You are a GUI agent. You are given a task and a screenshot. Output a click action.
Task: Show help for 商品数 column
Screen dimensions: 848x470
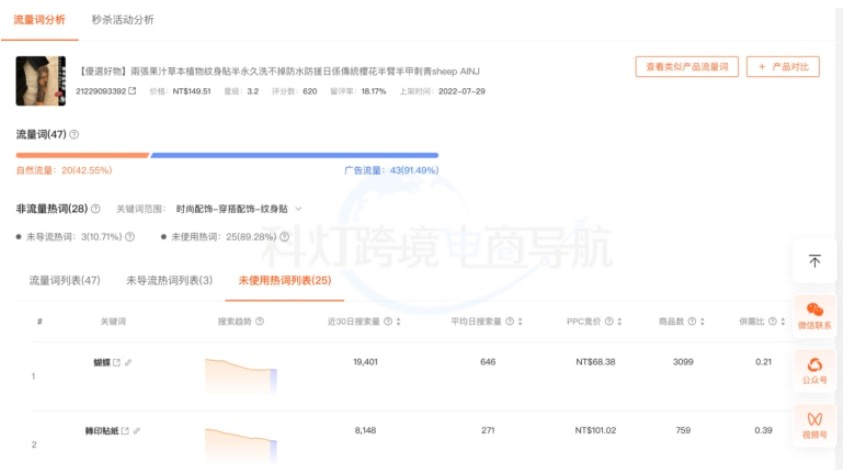coord(692,321)
